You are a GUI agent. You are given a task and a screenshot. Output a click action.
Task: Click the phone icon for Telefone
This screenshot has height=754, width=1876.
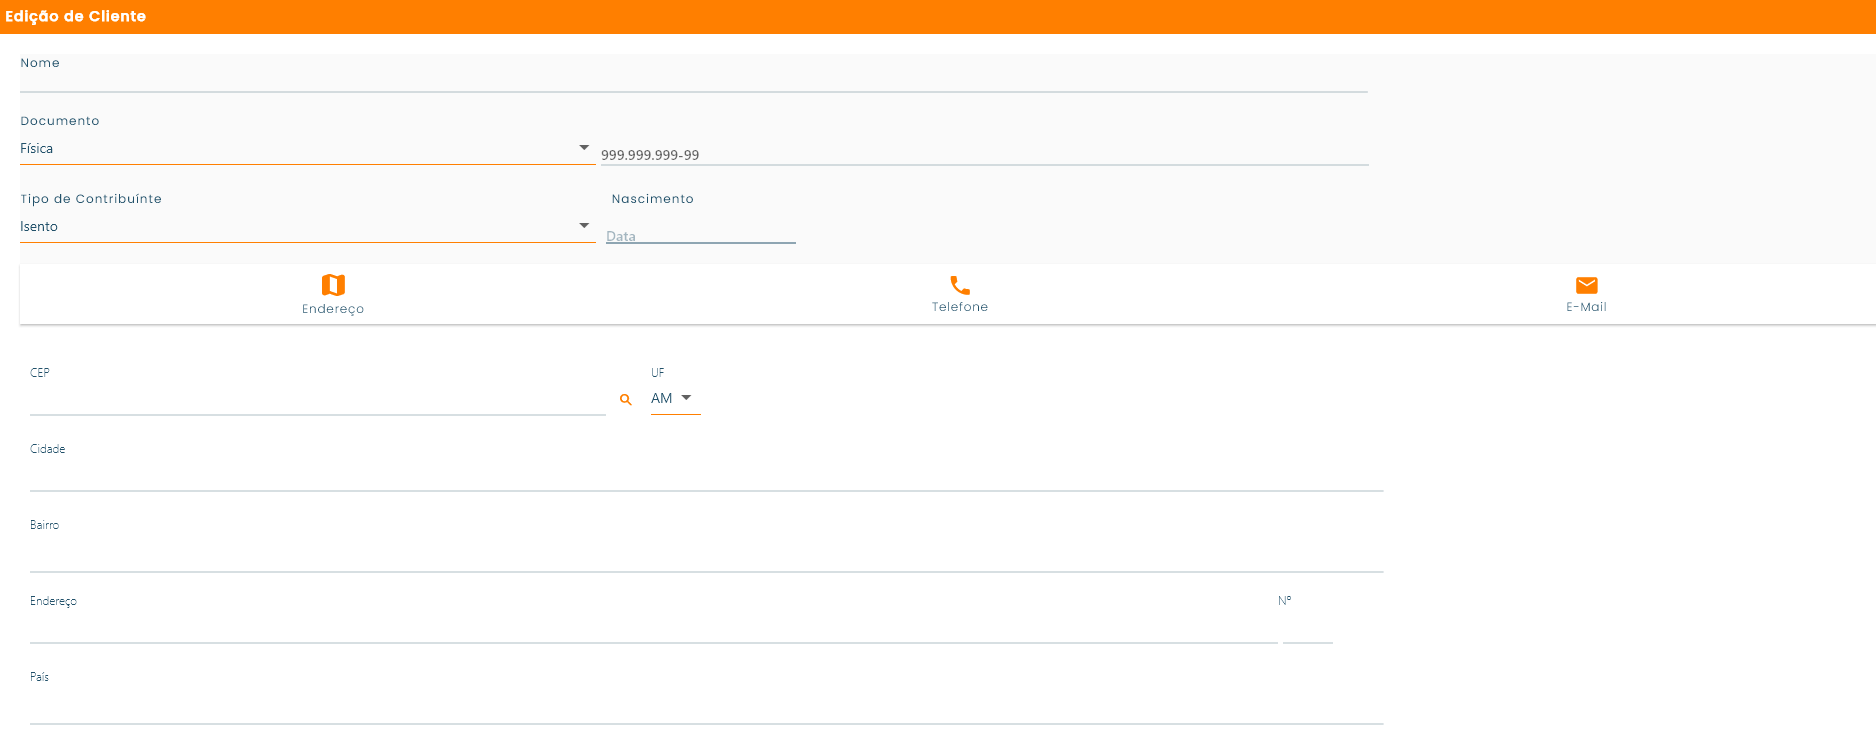[960, 285]
